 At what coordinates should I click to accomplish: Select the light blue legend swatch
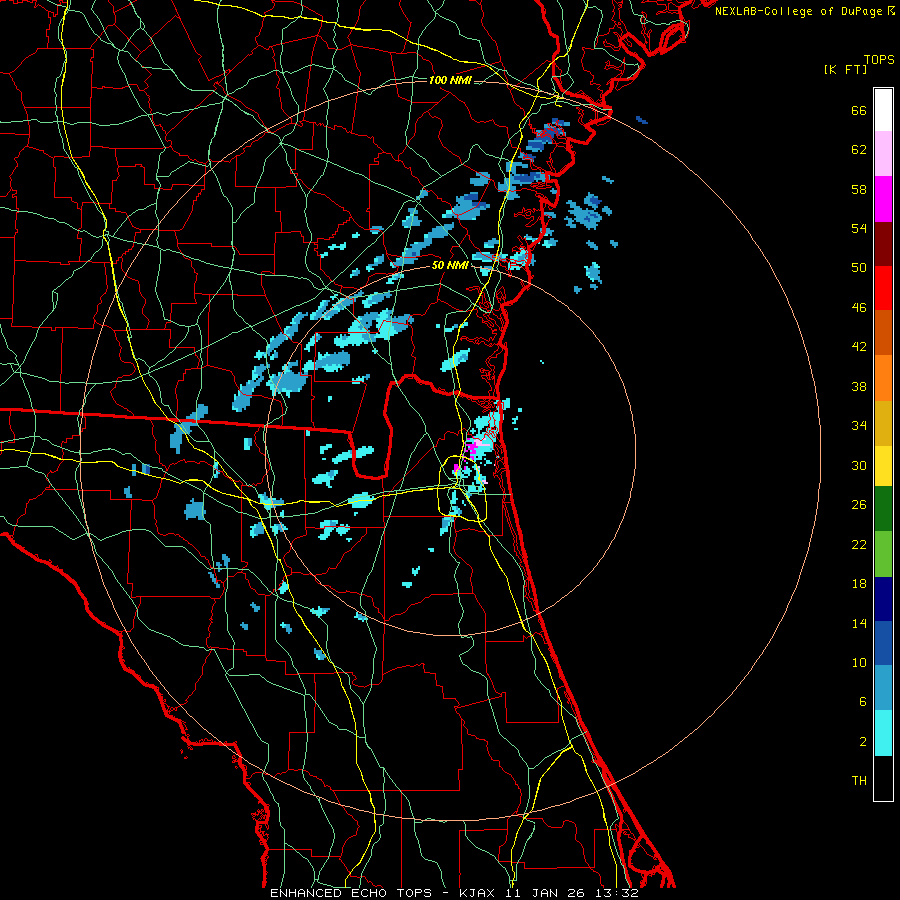coord(883,688)
